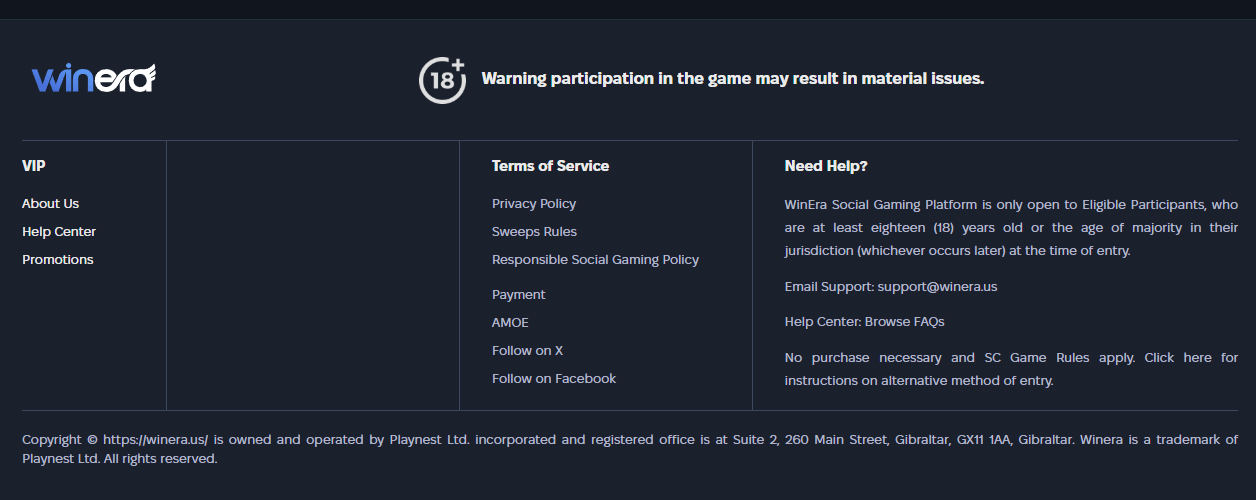This screenshot has width=1256, height=500.
Task: Open the Help Center footer link
Action: coord(59,232)
